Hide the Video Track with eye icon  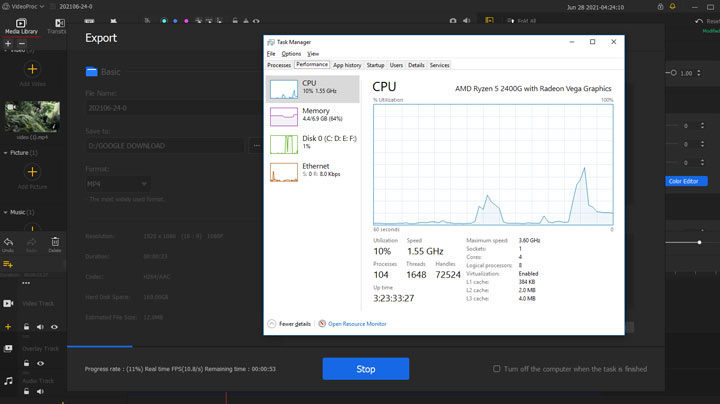pos(54,327)
